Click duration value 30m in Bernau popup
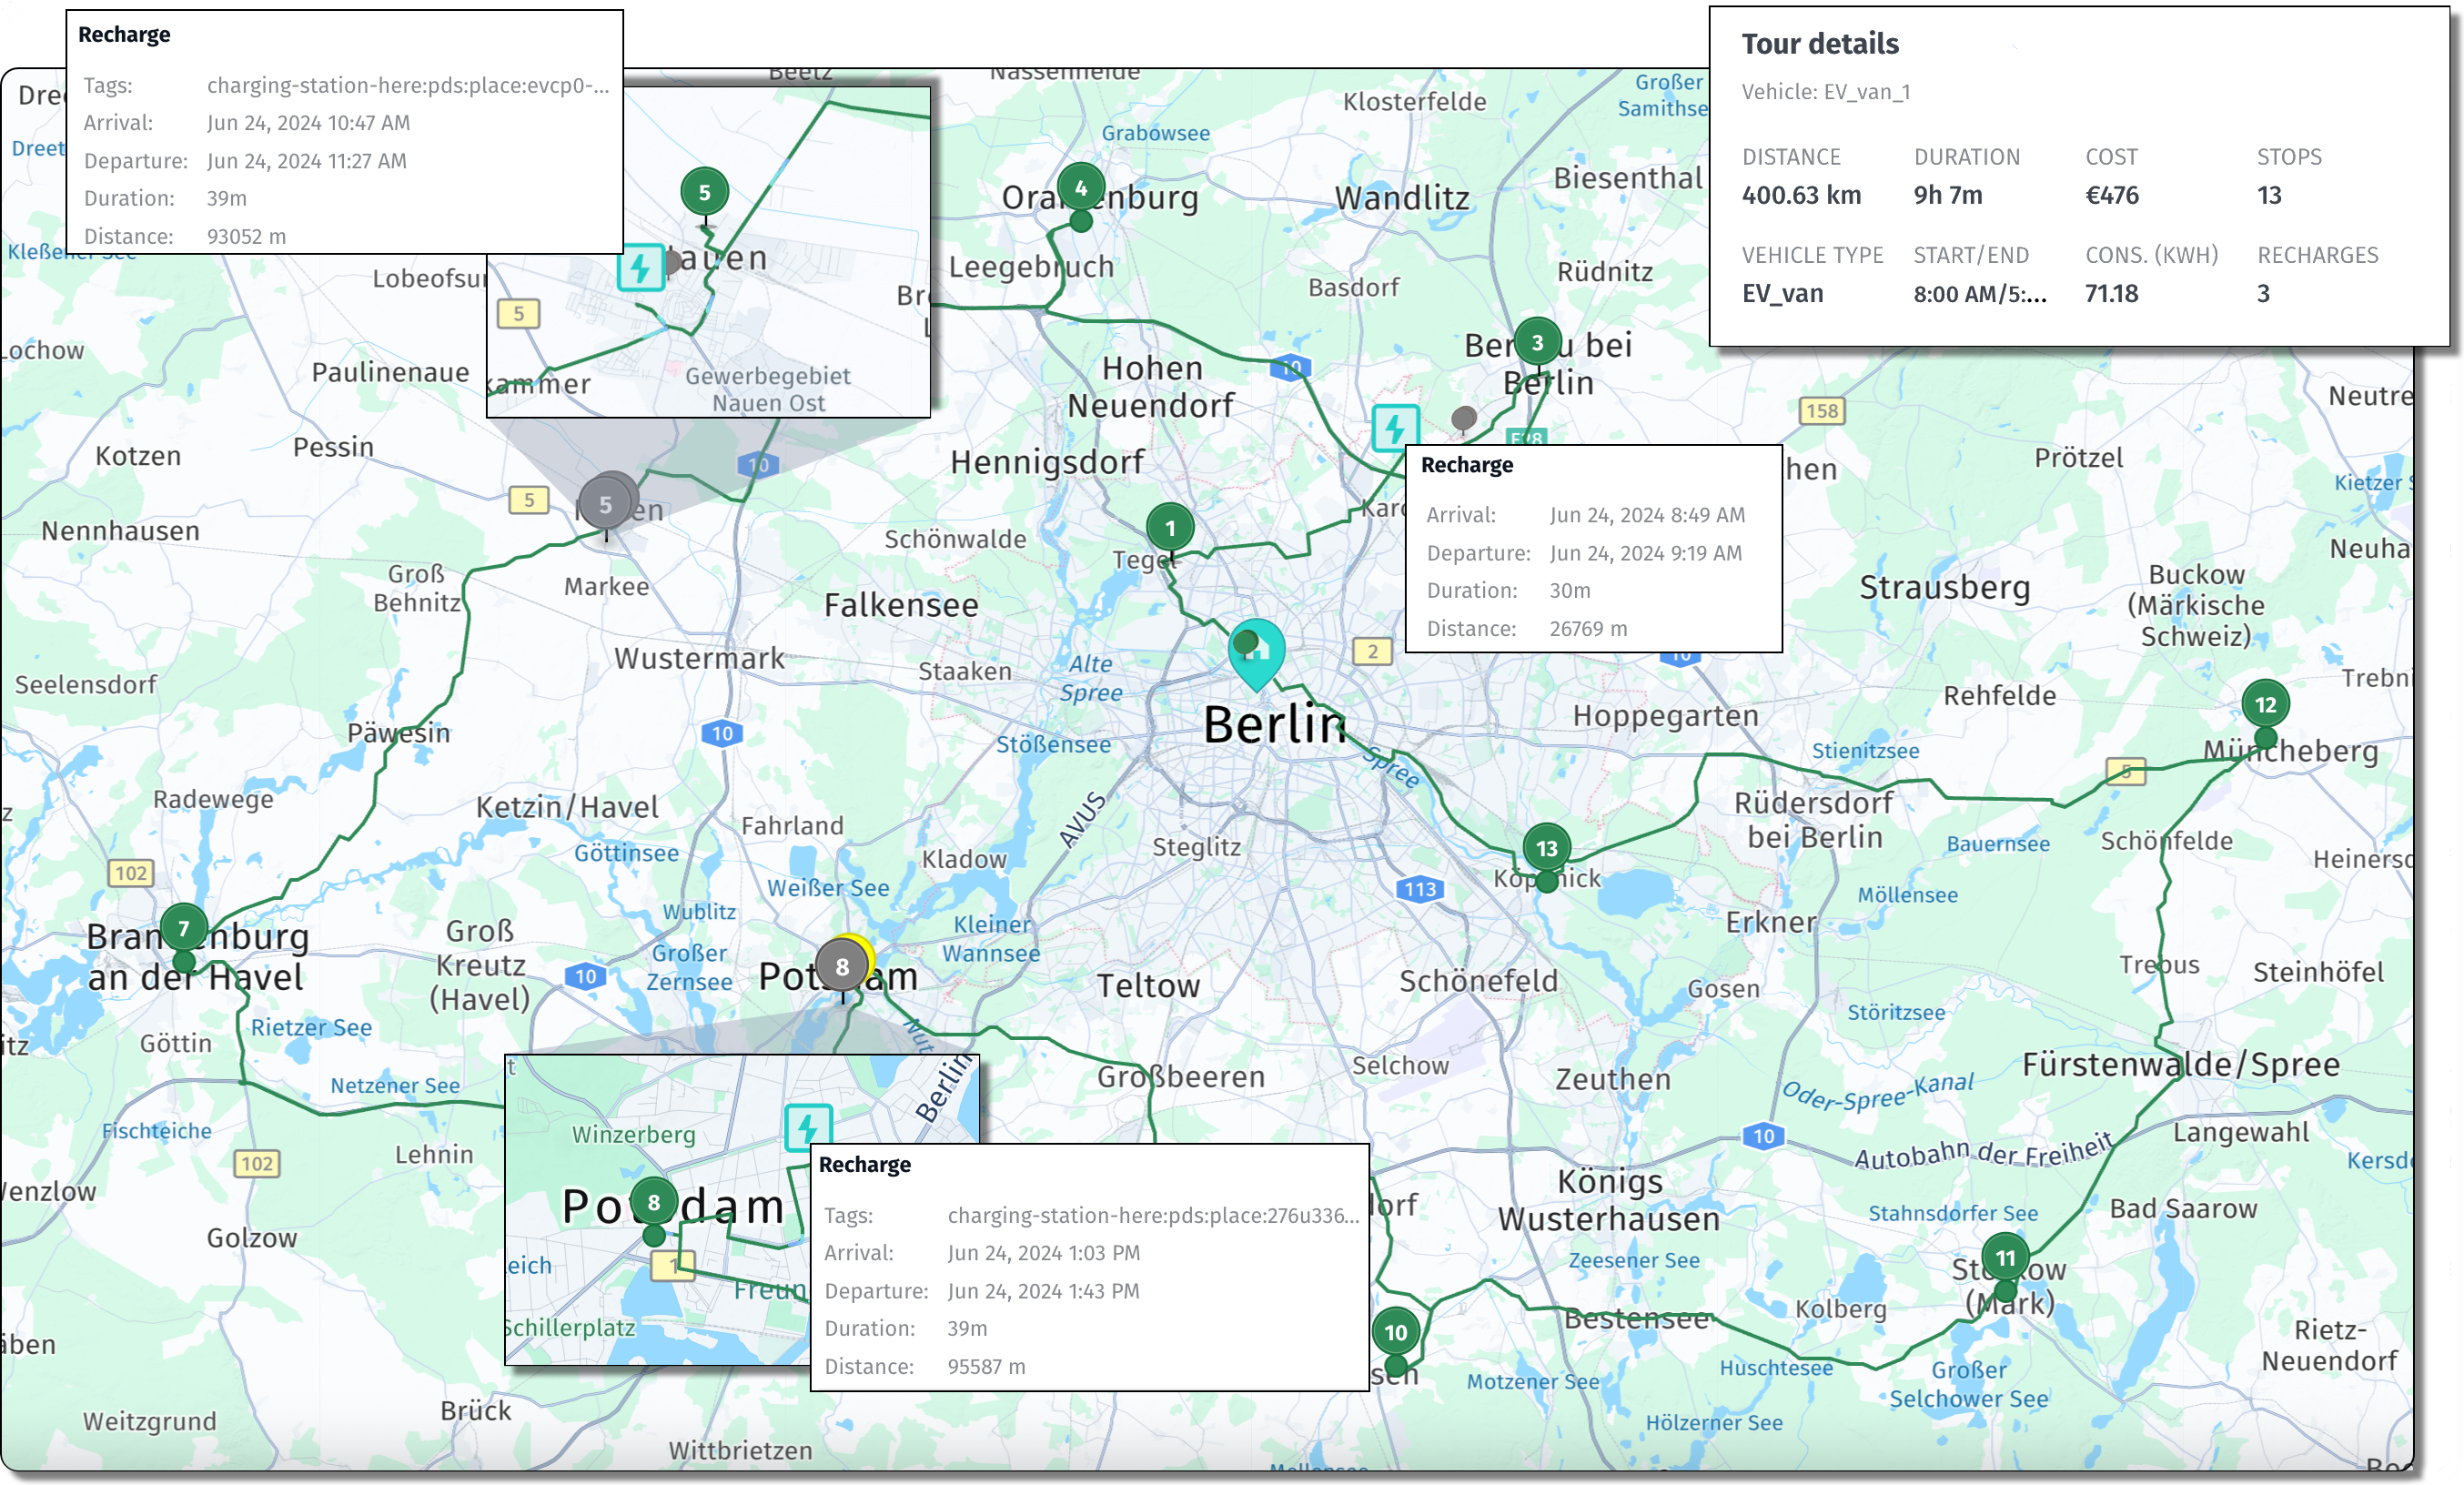The image size is (2464, 1485). click(1569, 591)
